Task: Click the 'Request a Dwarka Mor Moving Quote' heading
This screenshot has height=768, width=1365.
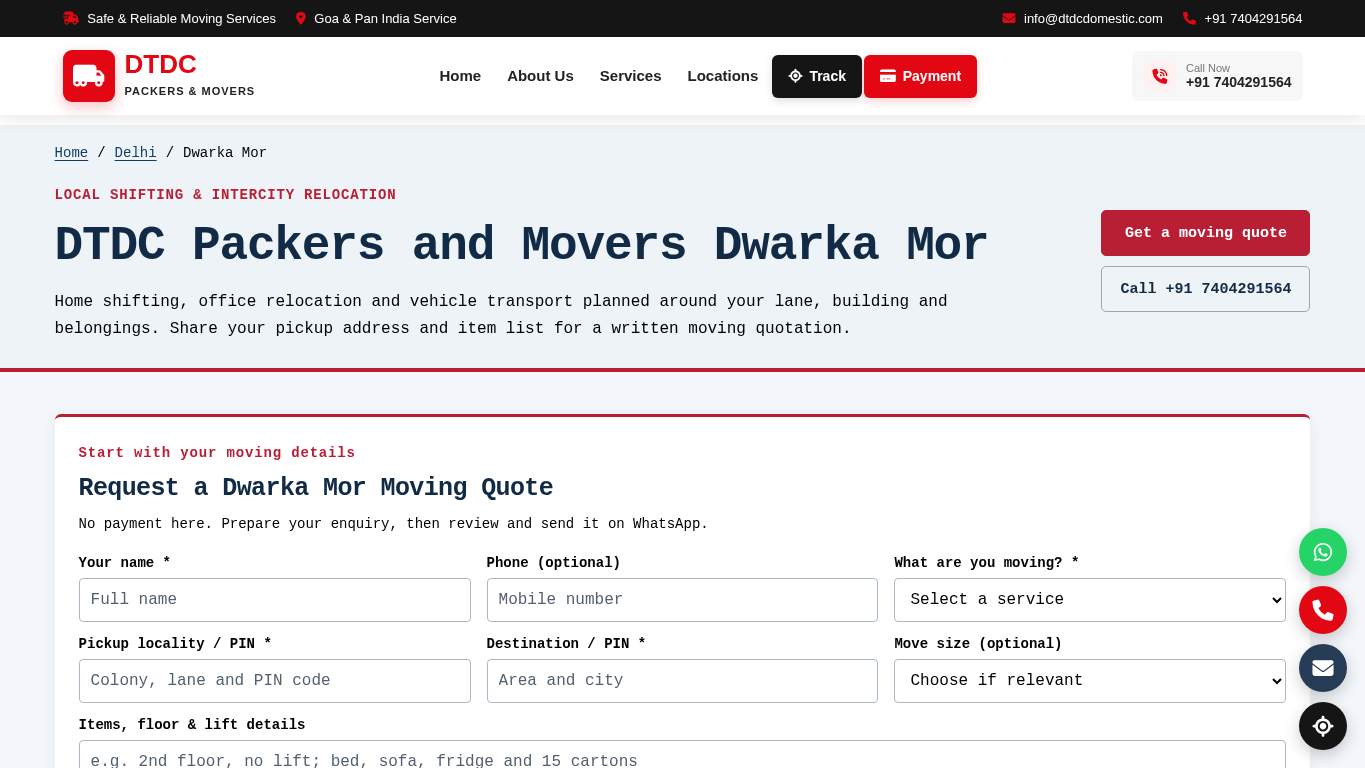Action: pos(316,488)
